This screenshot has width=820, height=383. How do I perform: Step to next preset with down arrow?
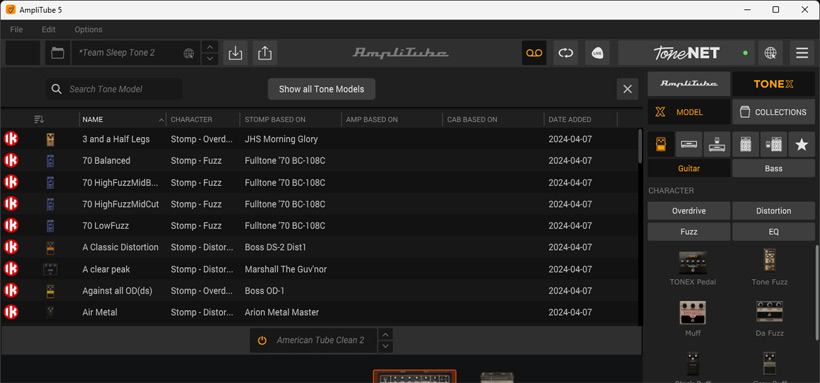pyautogui.click(x=210, y=59)
